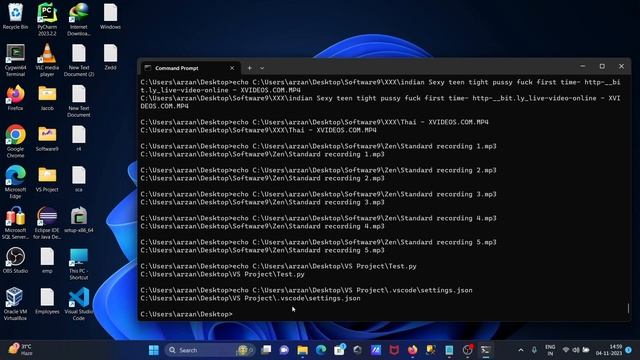The width and height of the screenshot is (640, 360).
Task: Select 'New Text Document' file under Jacob row
Action: [79, 101]
